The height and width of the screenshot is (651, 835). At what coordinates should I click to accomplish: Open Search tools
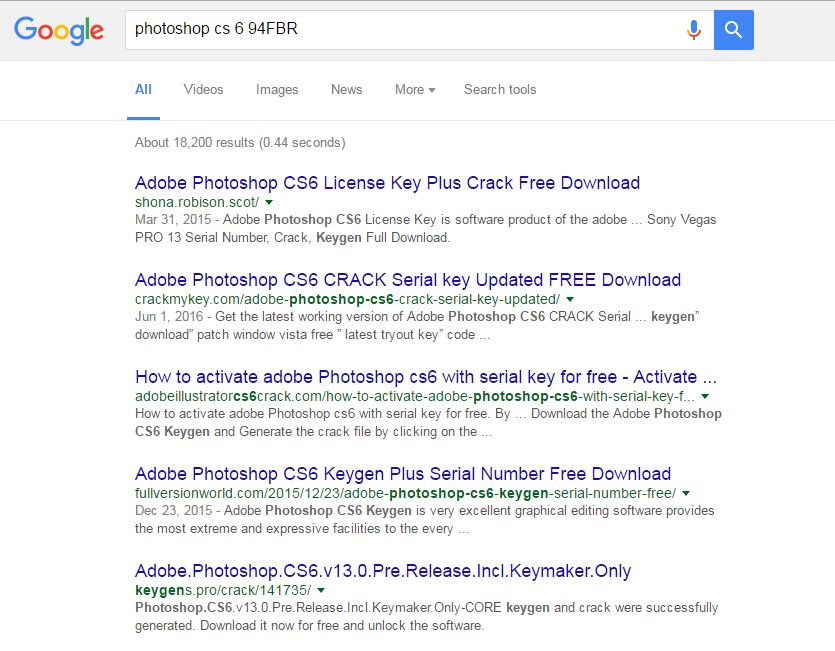500,89
